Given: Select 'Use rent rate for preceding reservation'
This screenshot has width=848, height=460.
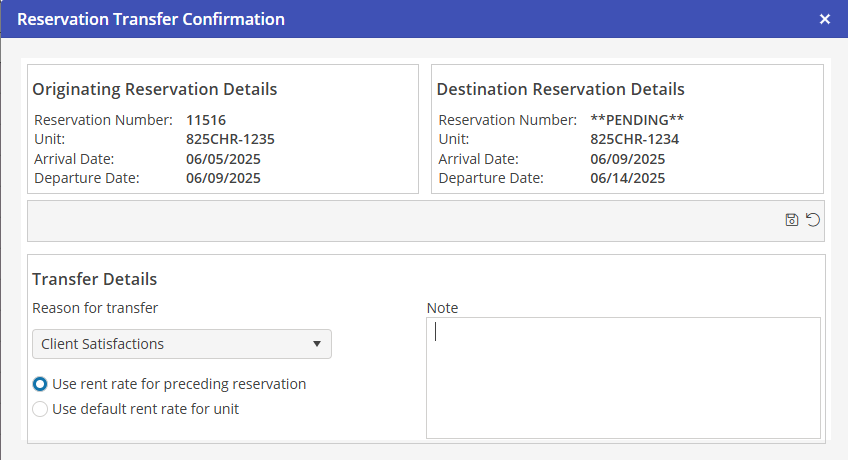Looking at the screenshot, I should pos(40,384).
